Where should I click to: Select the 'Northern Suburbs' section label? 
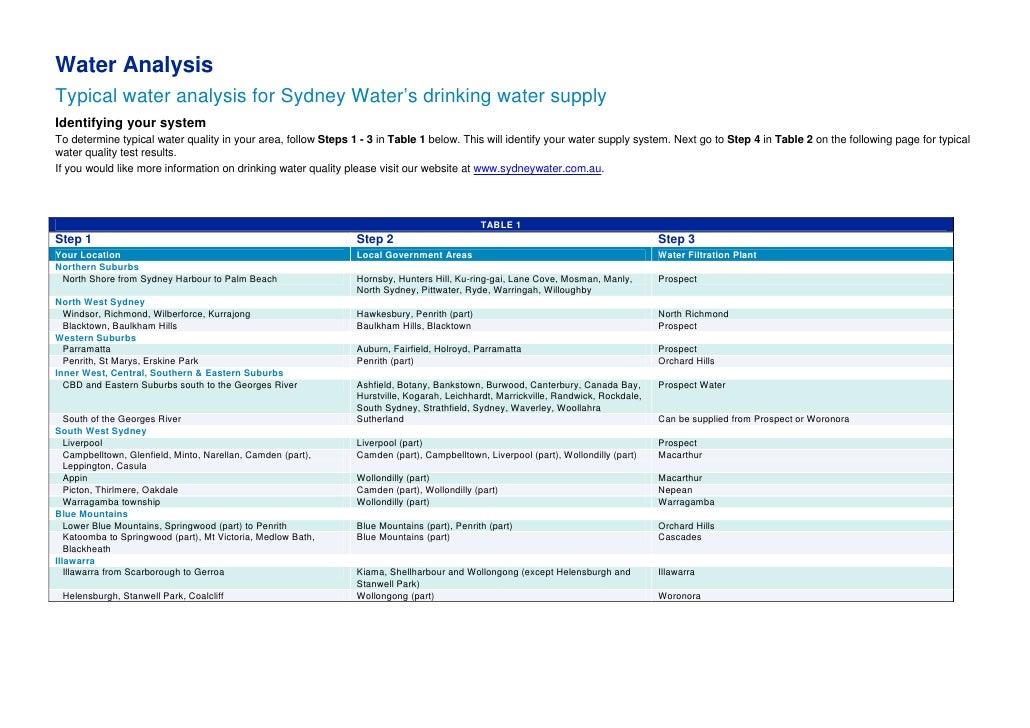[97, 267]
